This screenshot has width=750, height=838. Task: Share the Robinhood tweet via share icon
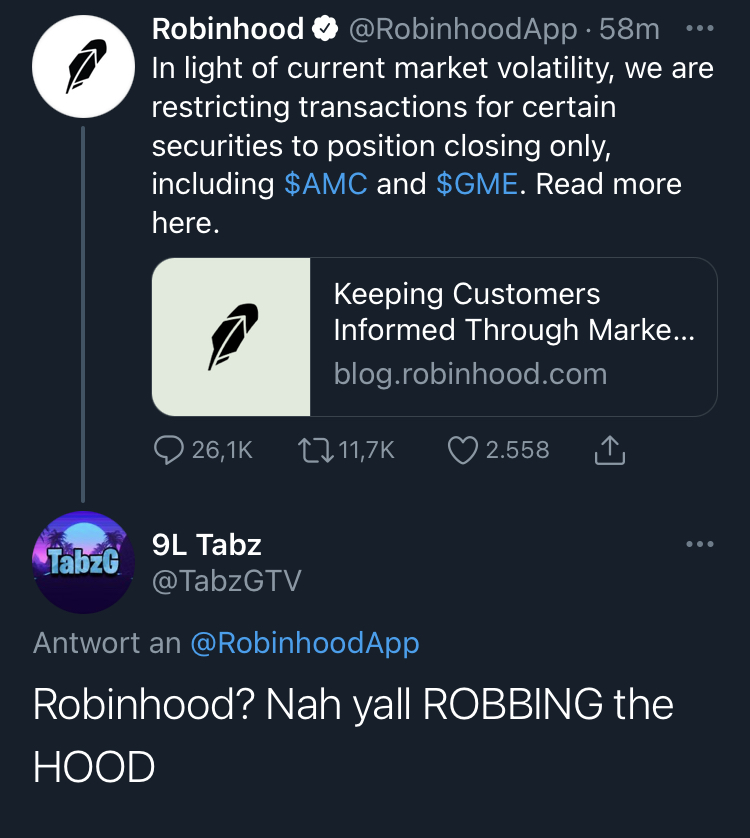click(x=609, y=452)
